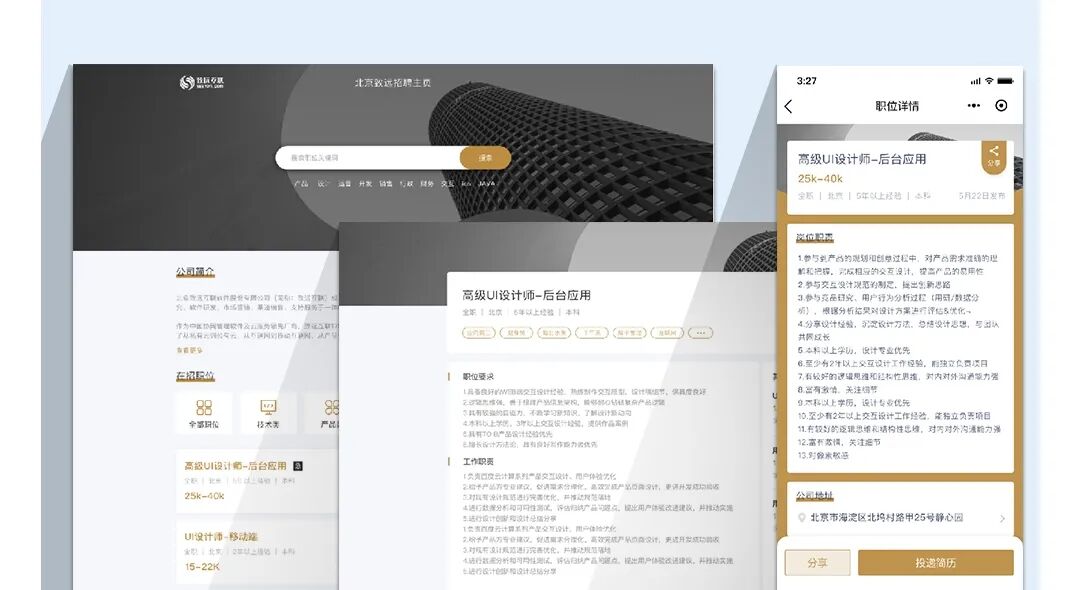This screenshot has width=1080, height=590.
Task: Select the JAVA quick keyword under search
Action: pos(487,184)
